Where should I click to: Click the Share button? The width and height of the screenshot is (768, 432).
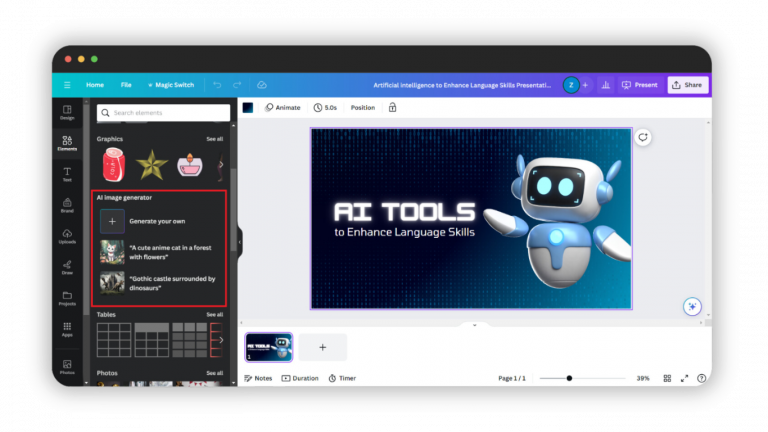coord(687,85)
